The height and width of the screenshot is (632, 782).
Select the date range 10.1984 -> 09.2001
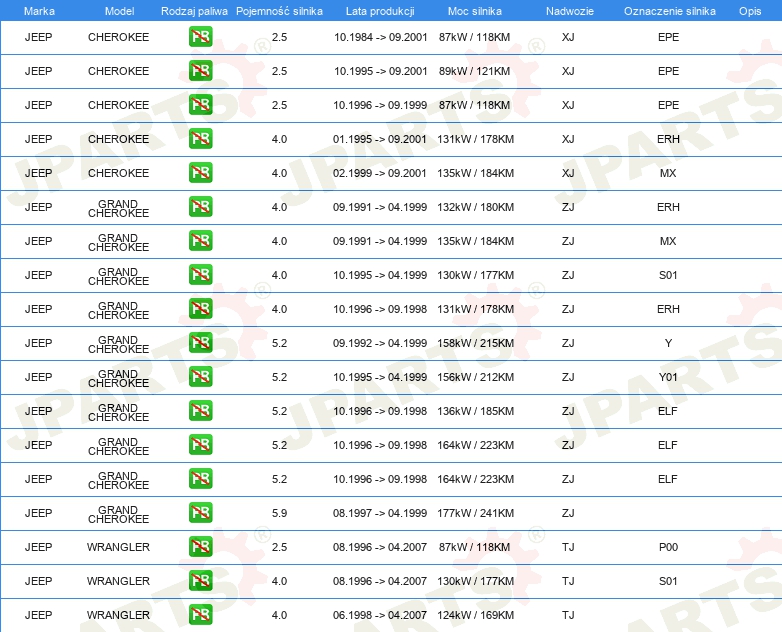pyautogui.click(x=381, y=37)
